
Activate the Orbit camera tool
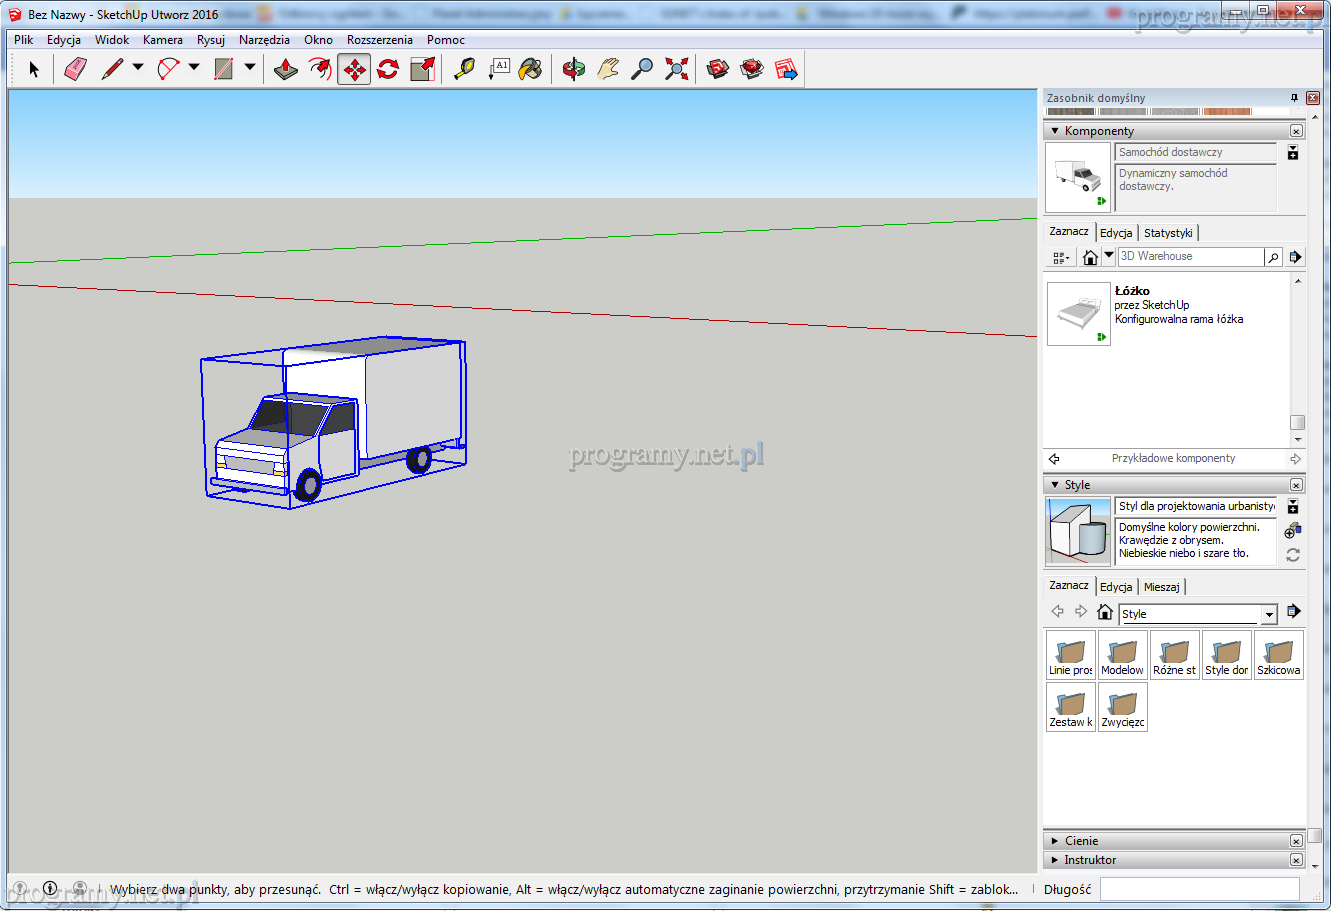coord(573,69)
